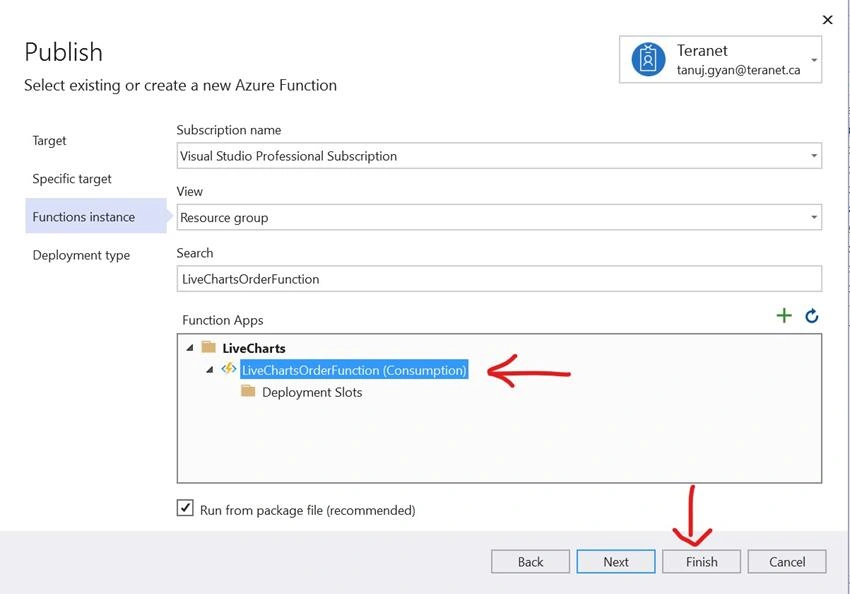850x594 pixels.
Task: Refresh the Function Apps list
Action: [x=812, y=315]
